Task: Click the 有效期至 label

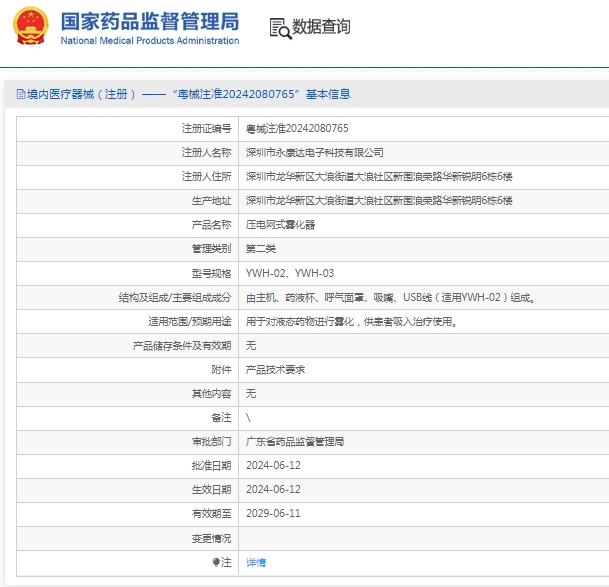Action: coord(211,514)
